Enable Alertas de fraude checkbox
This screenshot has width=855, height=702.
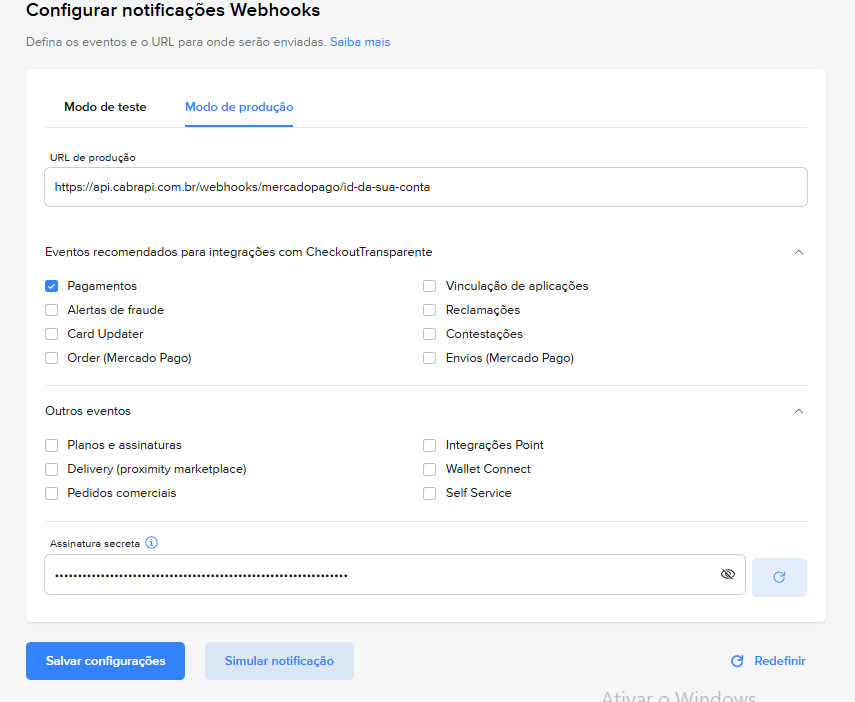pyautogui.click(x=52, y=310)
